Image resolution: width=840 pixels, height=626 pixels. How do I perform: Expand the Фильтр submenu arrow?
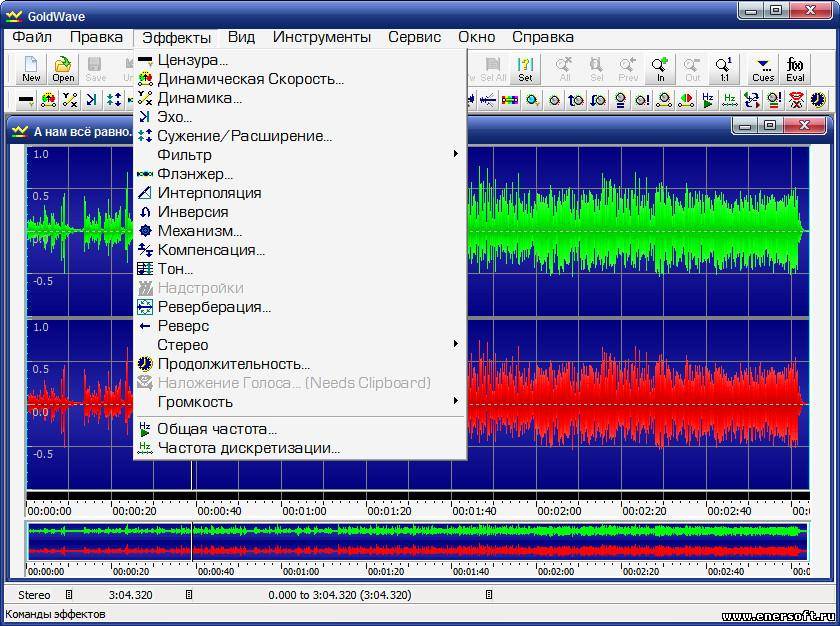[456, 154]
